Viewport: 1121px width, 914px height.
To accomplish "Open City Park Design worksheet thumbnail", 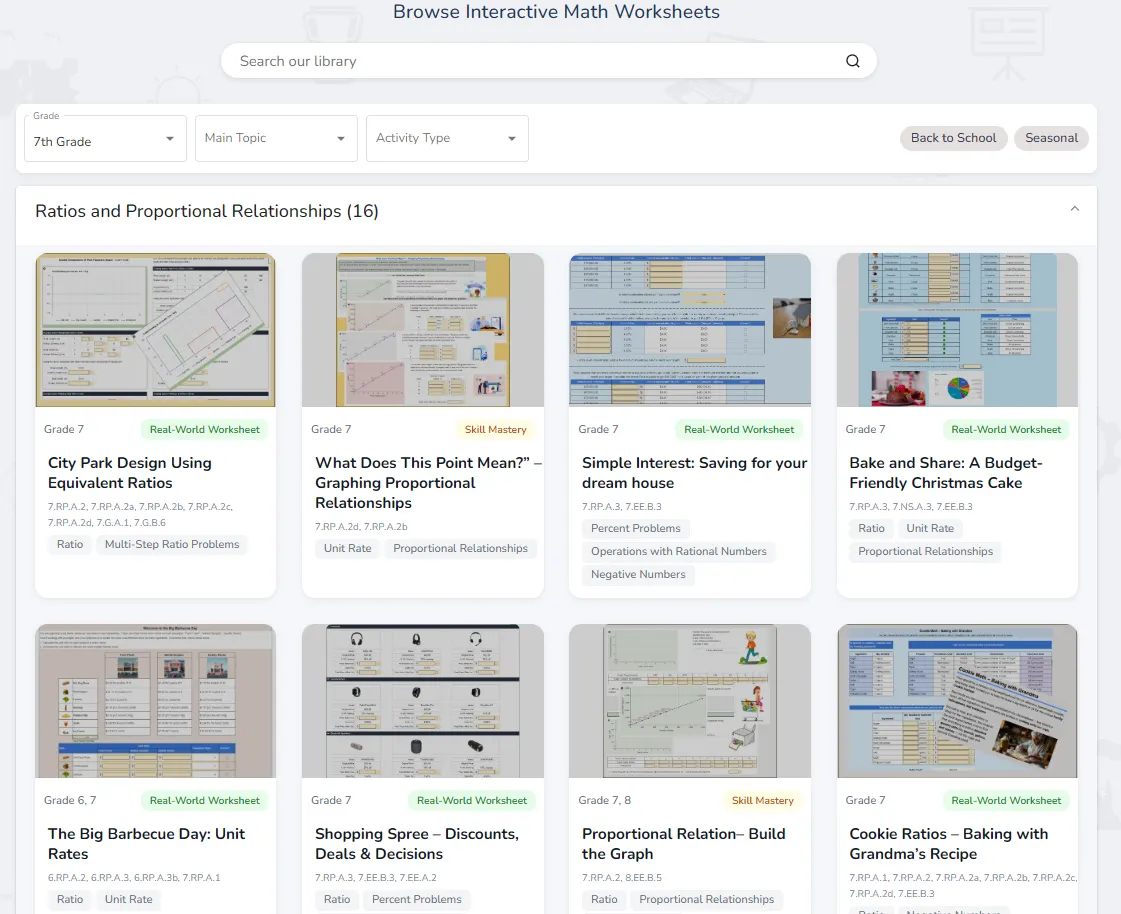I will coord(155,330).
